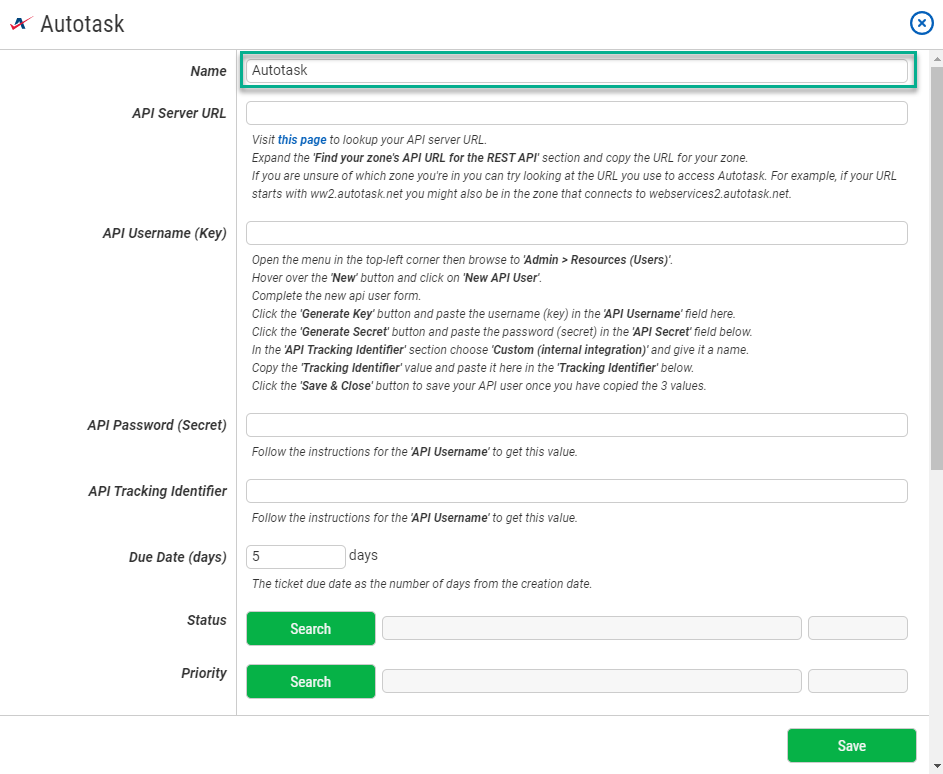Save the Autotask integration settings

pos(851,746)
